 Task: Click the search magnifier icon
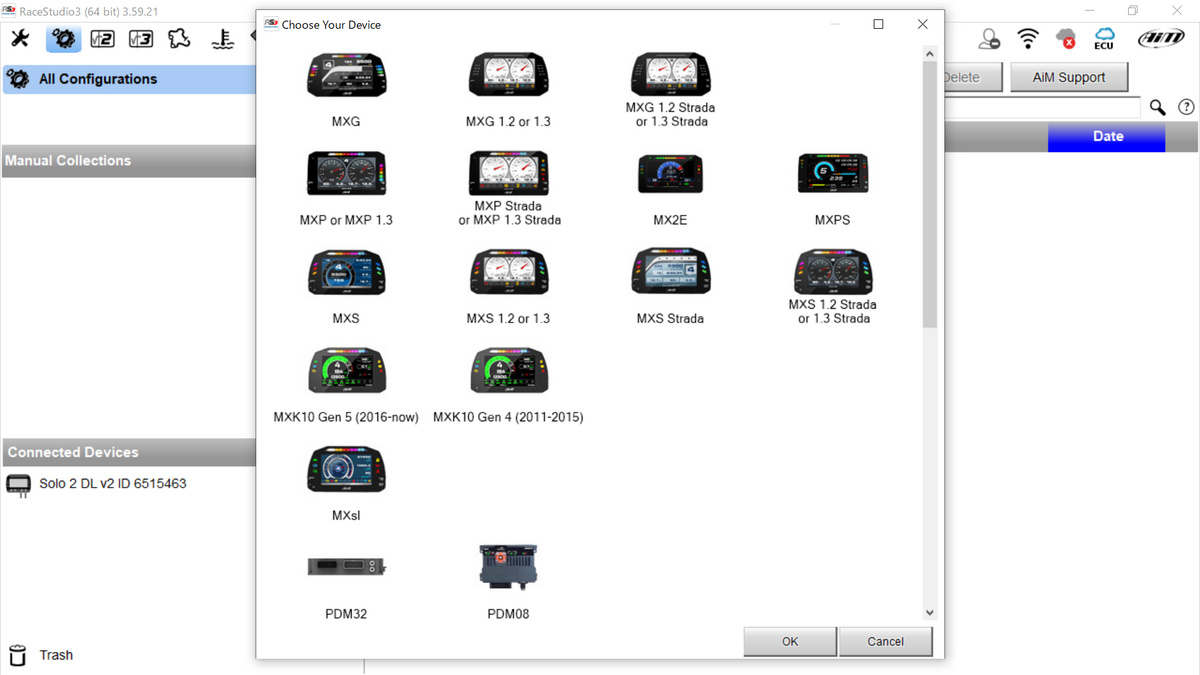1158,107
